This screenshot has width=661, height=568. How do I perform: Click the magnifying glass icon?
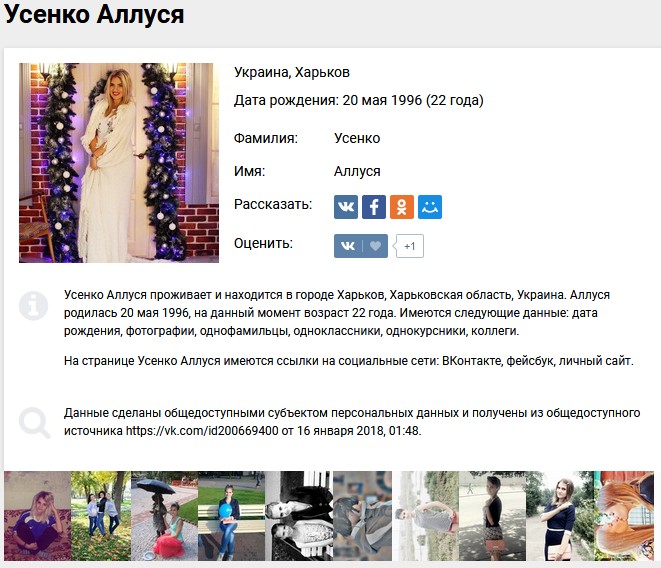point(35,423)
